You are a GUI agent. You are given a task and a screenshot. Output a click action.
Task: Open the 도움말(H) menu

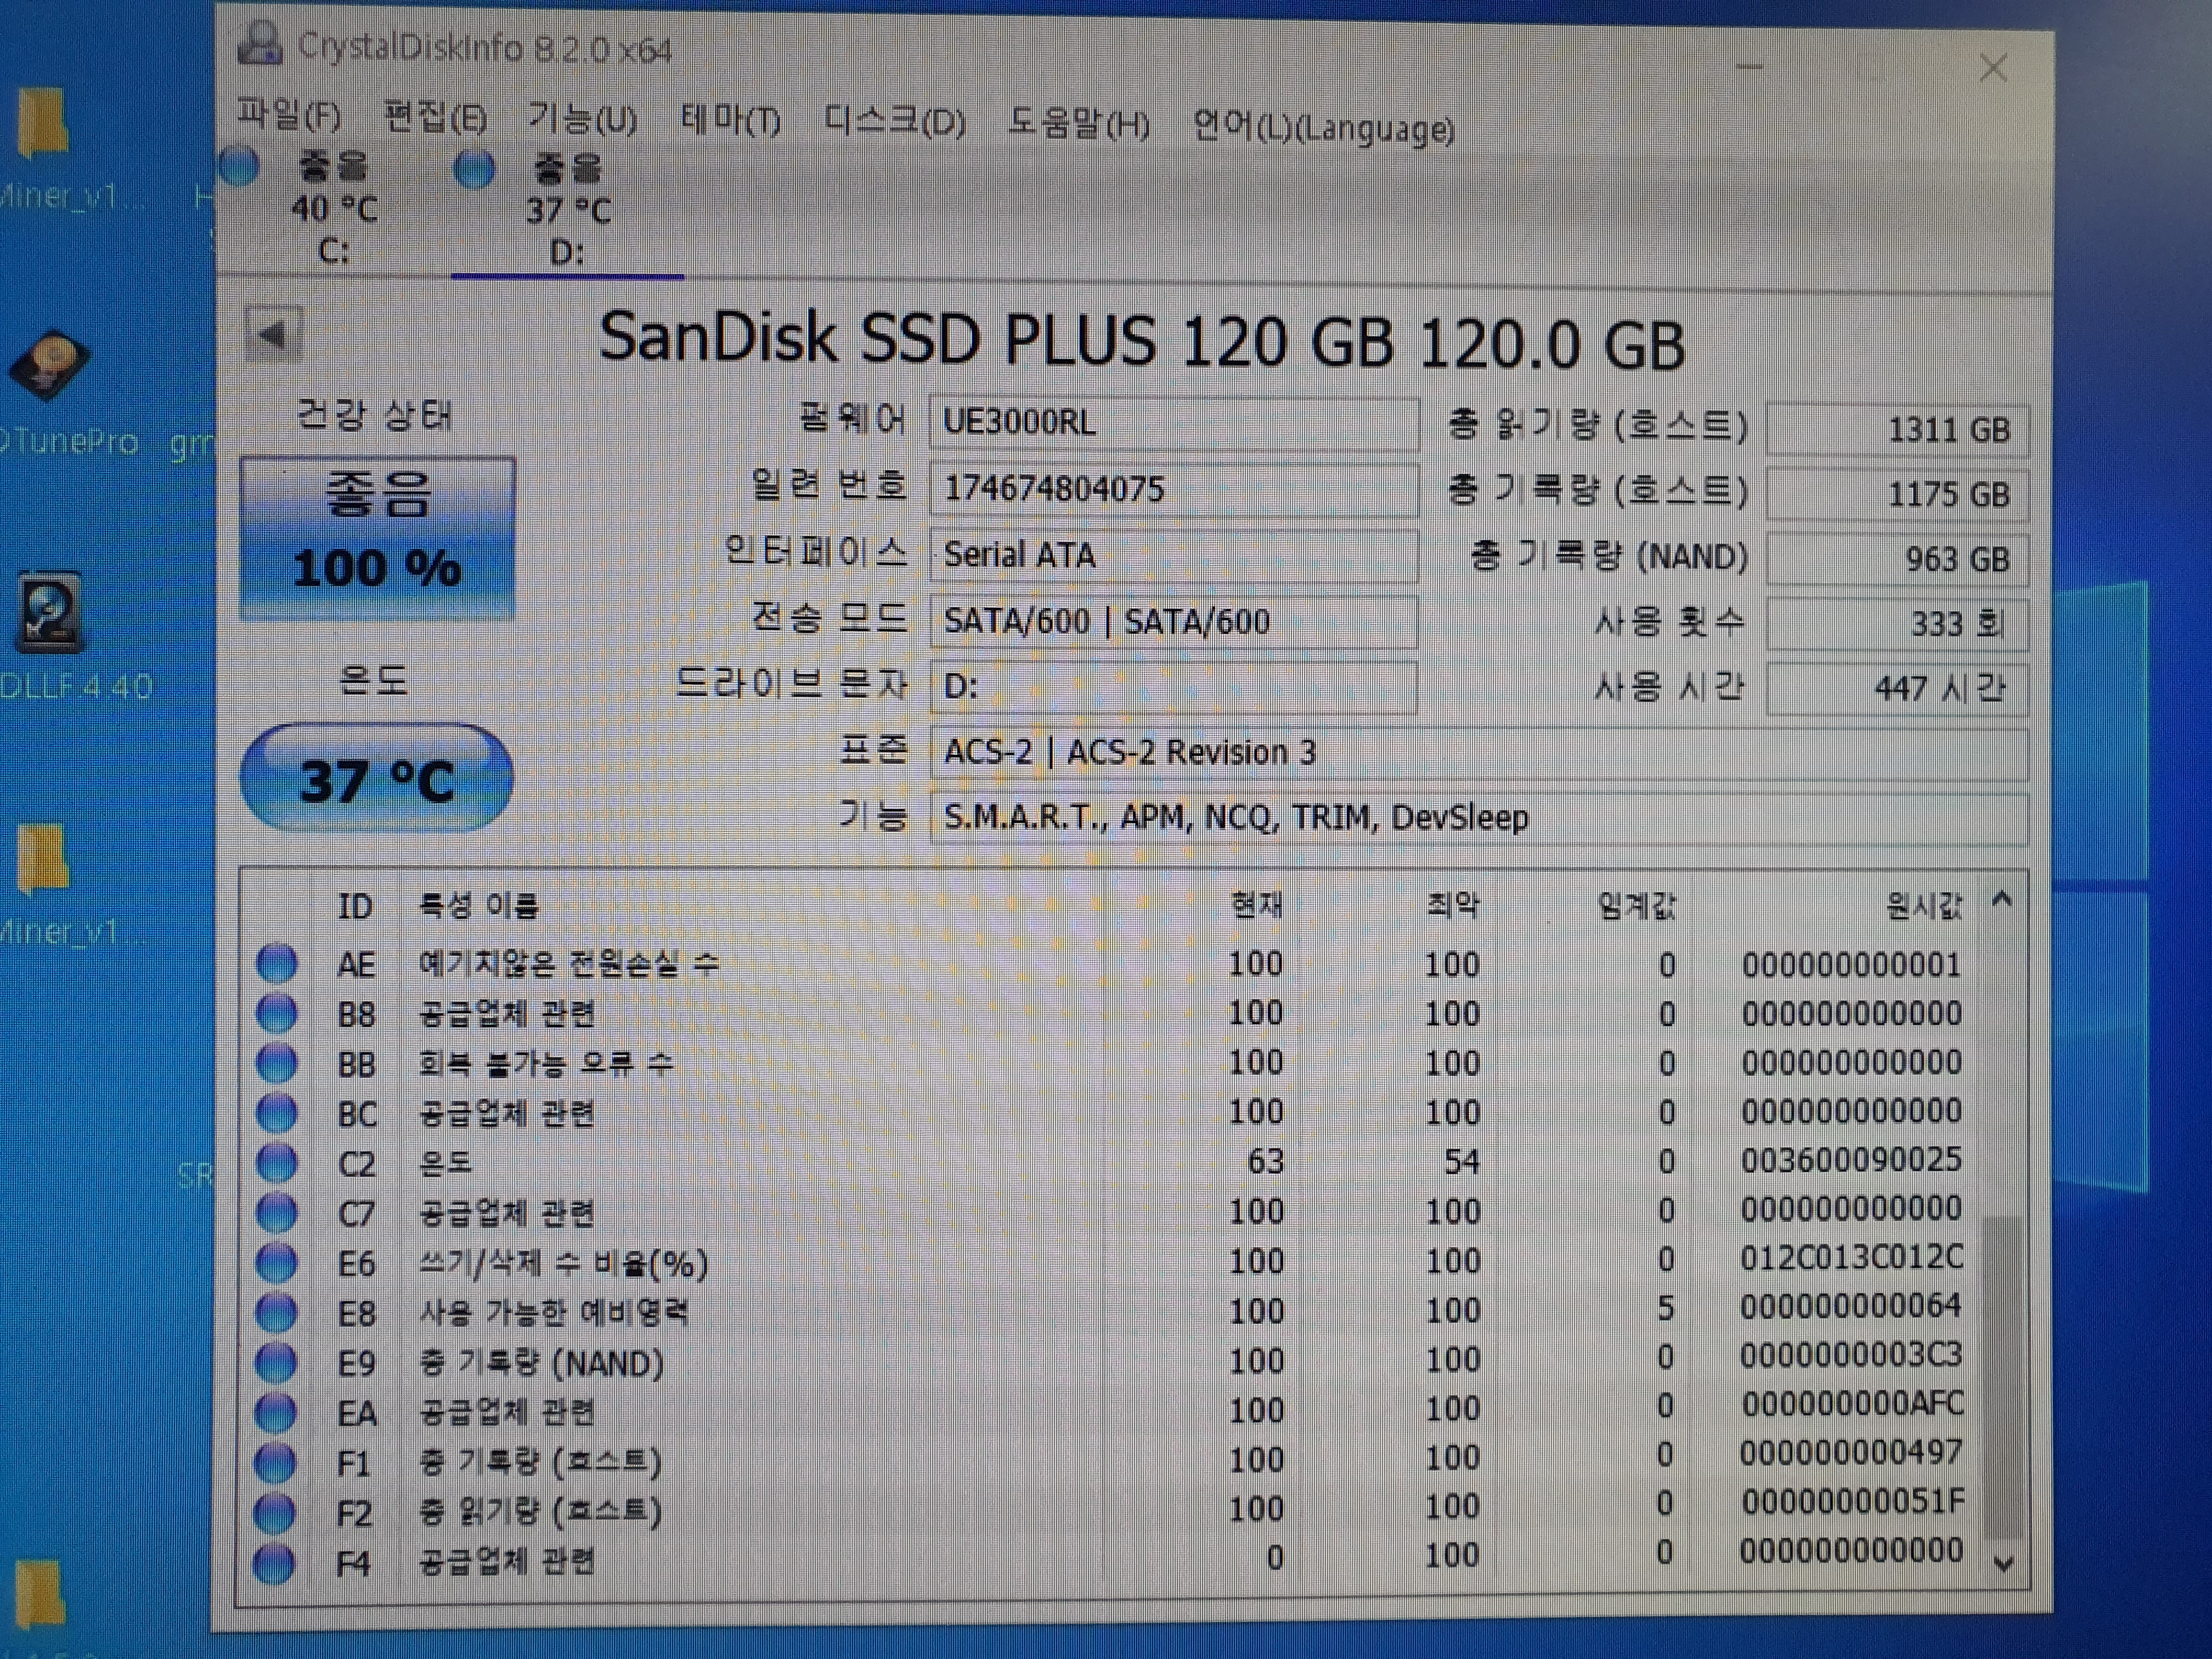(x=1079, y=124)
